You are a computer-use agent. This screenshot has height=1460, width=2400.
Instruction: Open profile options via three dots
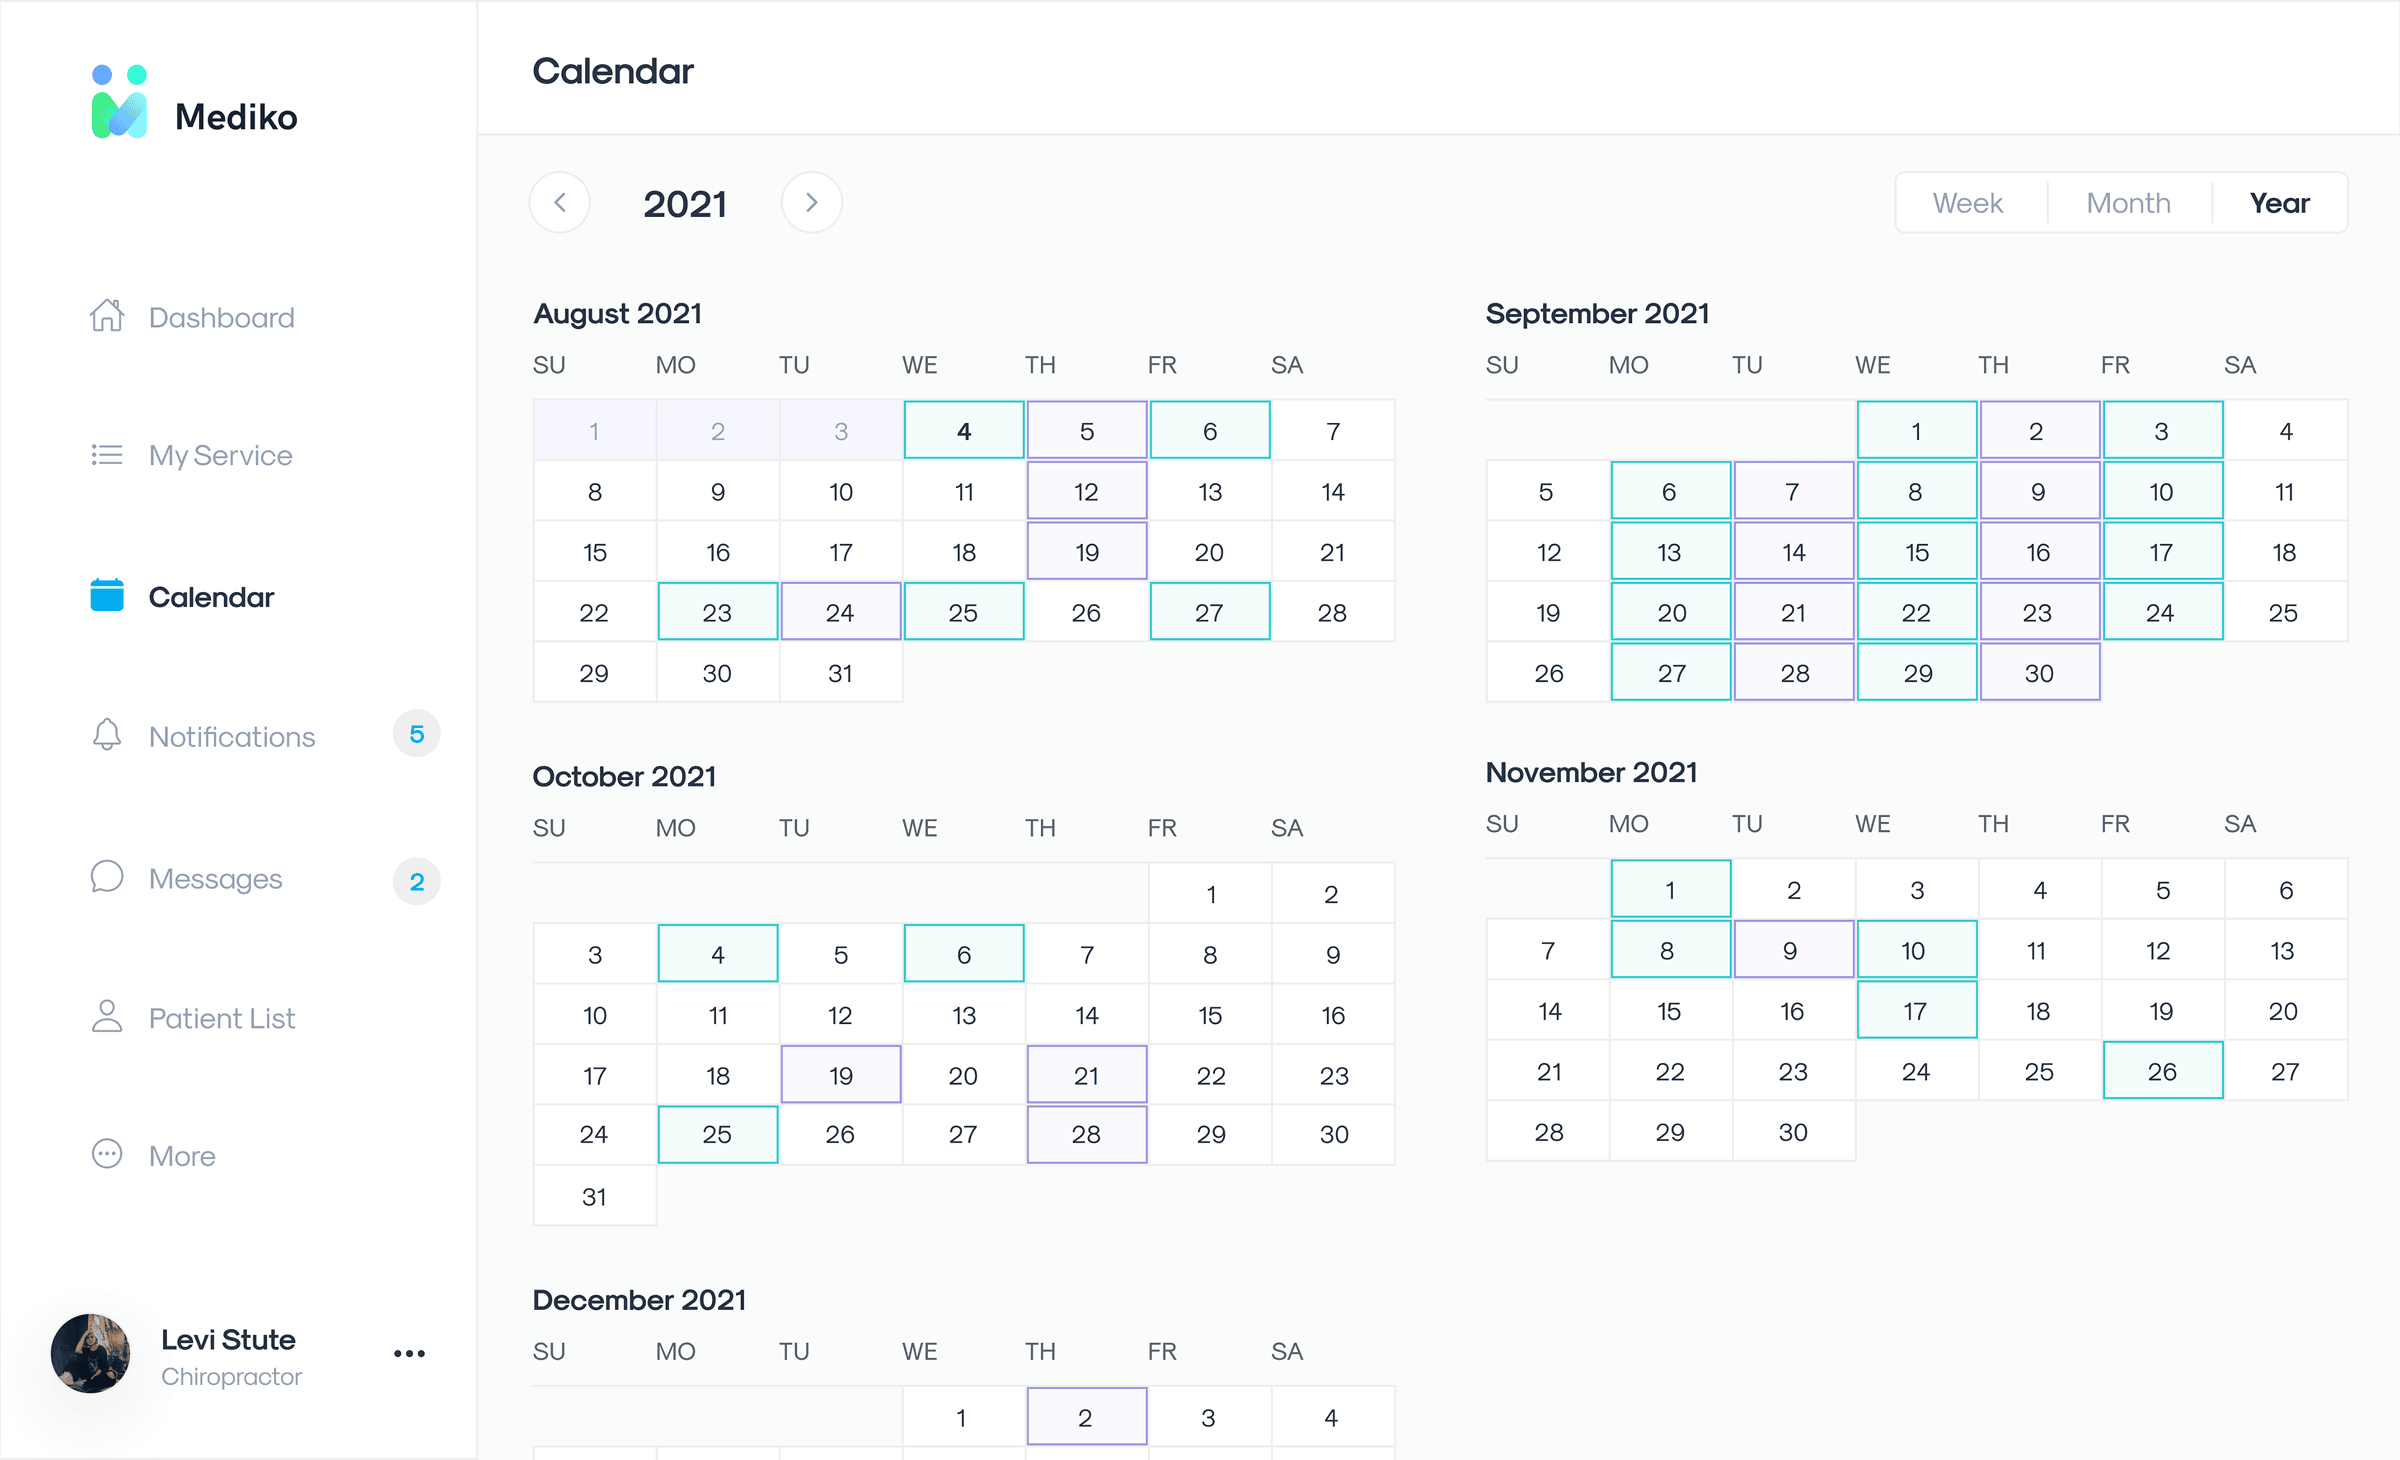pyautogui.click(x=408, y=1353)
